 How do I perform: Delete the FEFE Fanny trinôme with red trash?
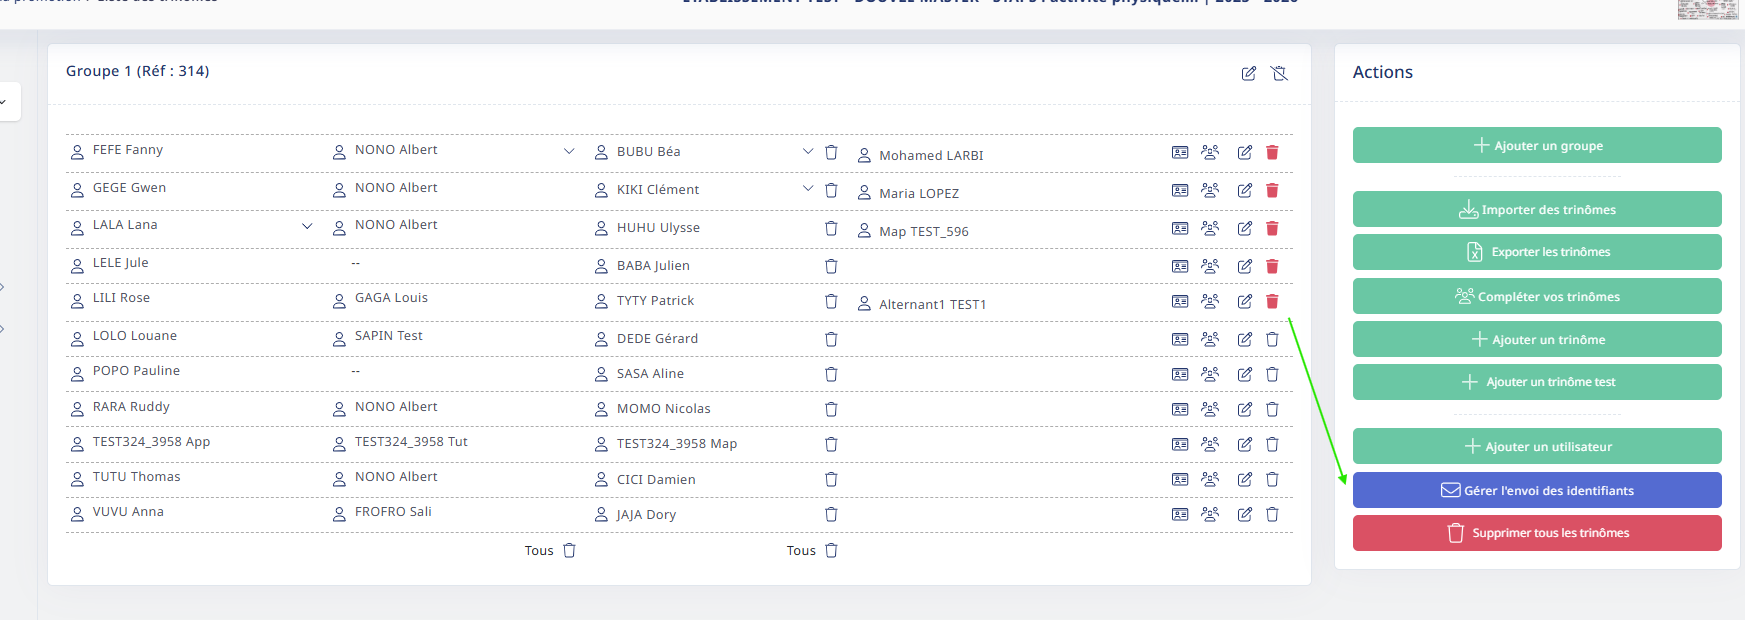(x=1272, y=152)
